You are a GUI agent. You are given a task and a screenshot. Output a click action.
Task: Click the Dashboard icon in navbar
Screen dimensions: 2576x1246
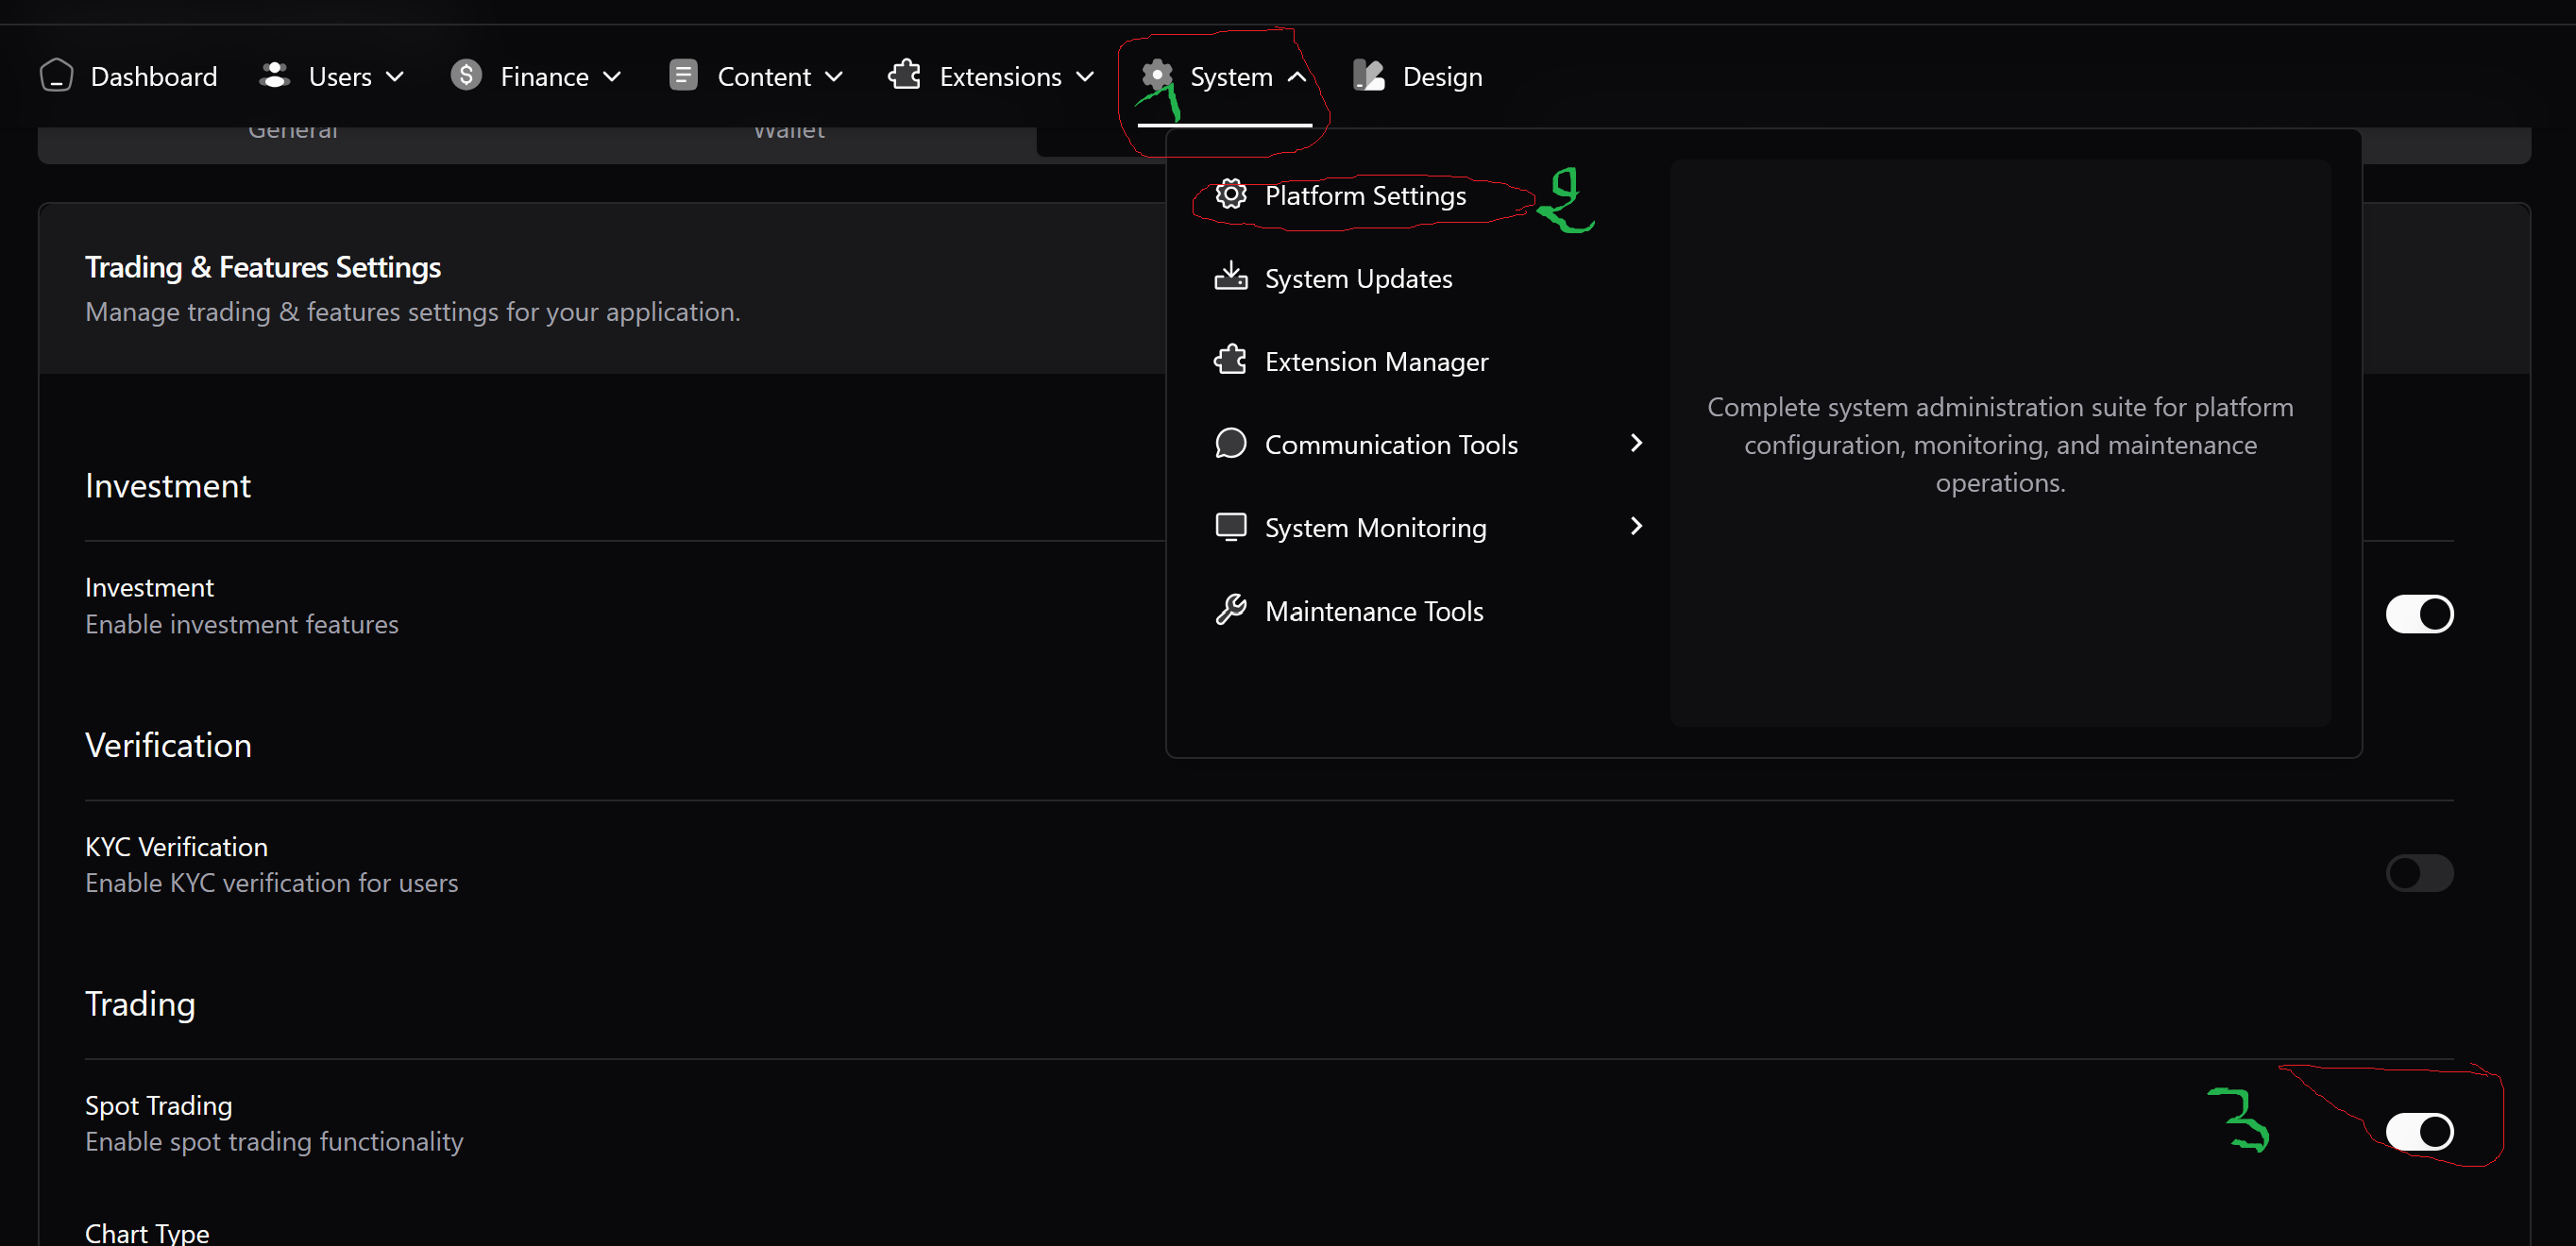(56, 76)
